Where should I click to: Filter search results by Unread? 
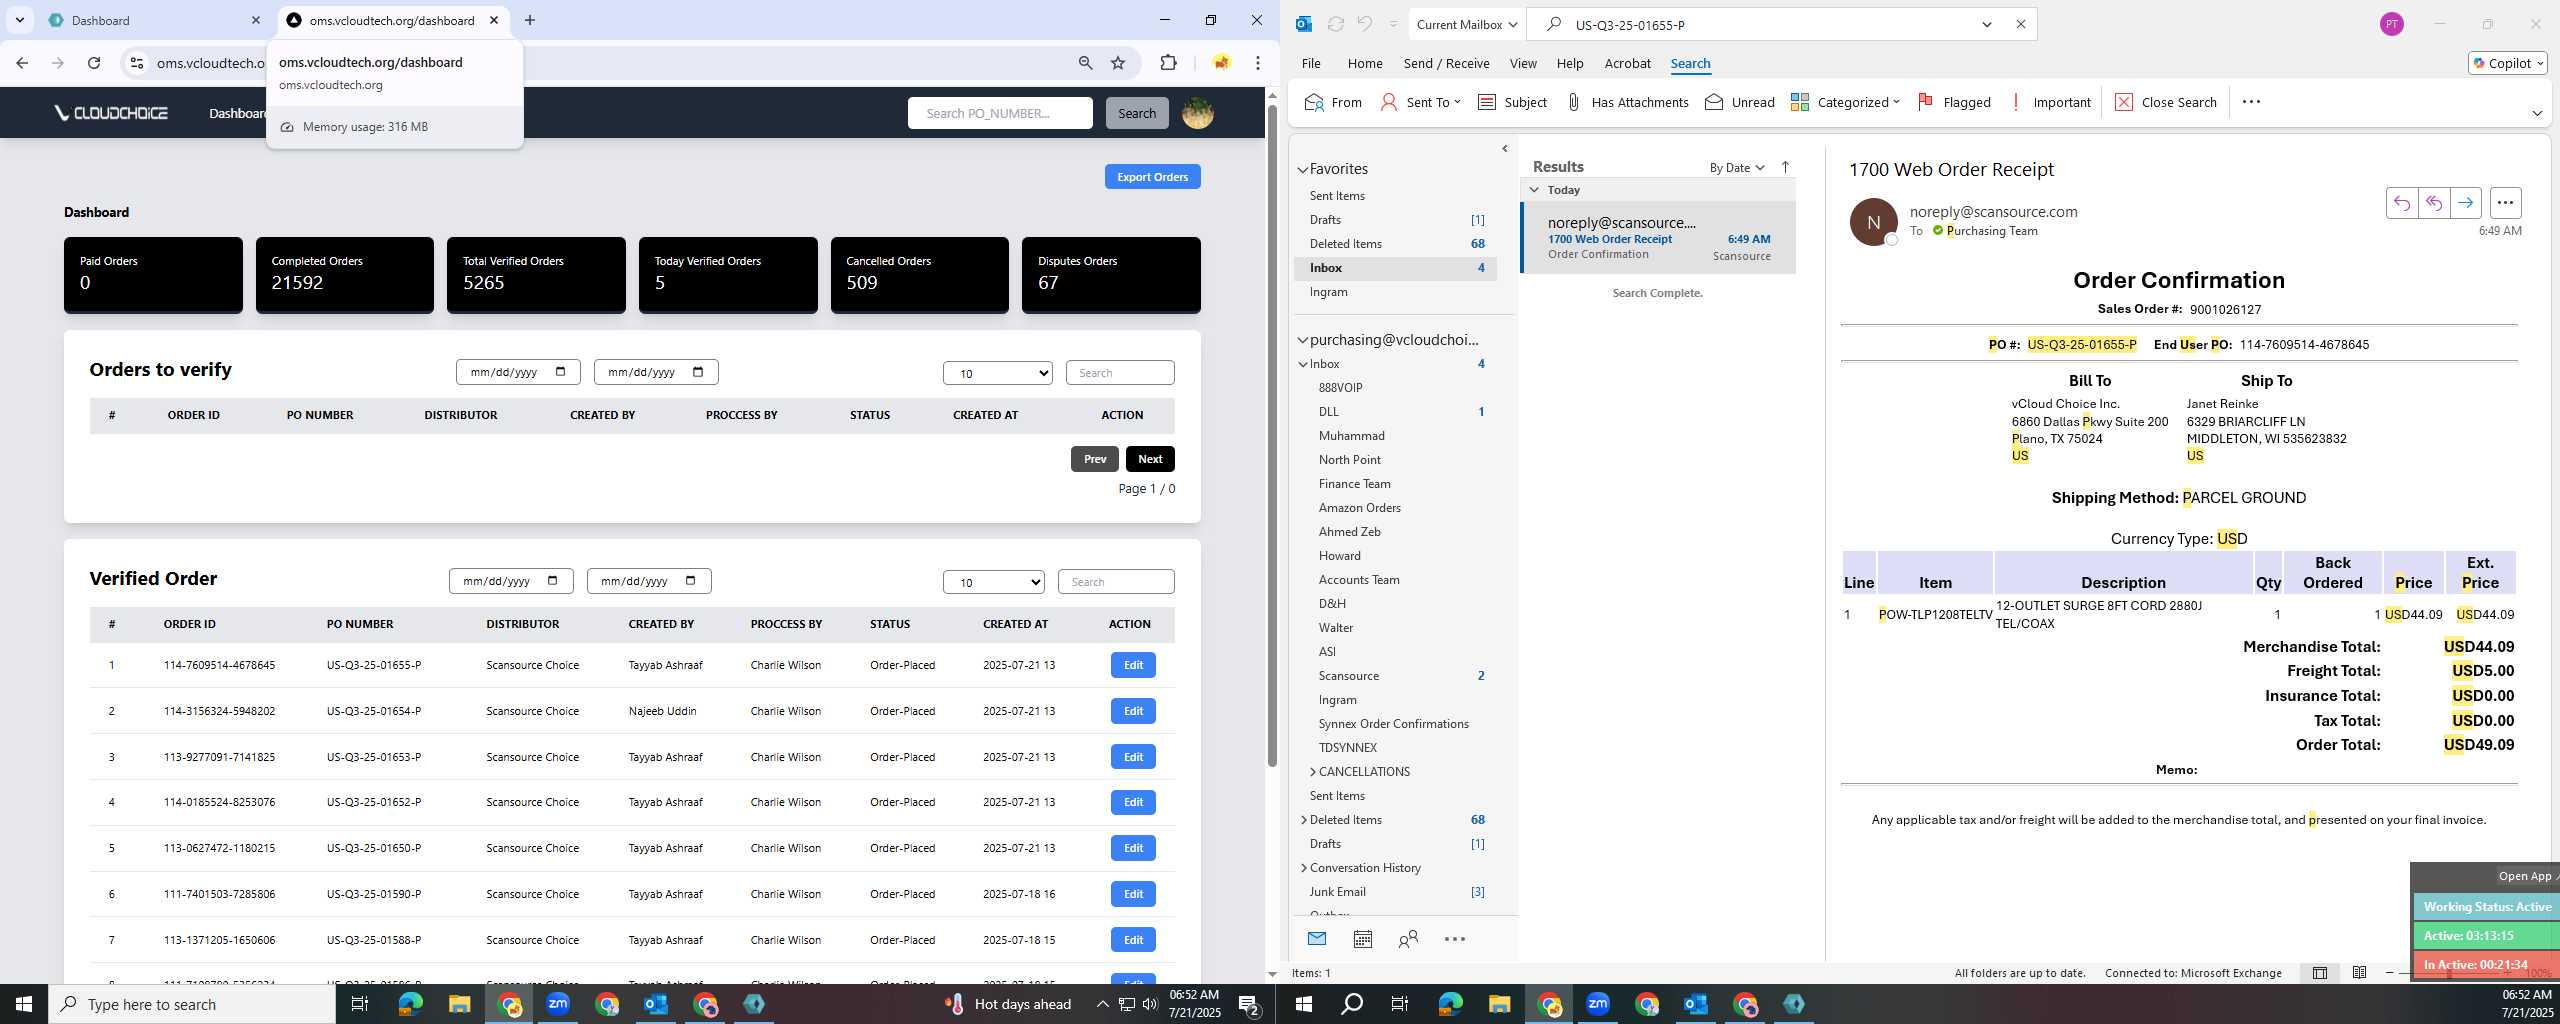point(1740,102)
